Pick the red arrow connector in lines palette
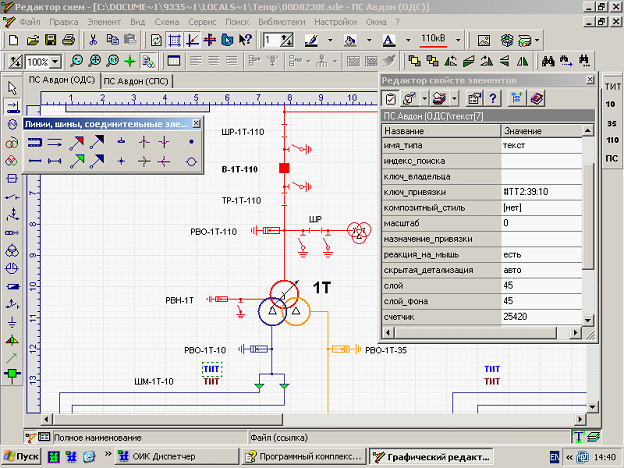The image size is (624, 468). click(76, 143)
